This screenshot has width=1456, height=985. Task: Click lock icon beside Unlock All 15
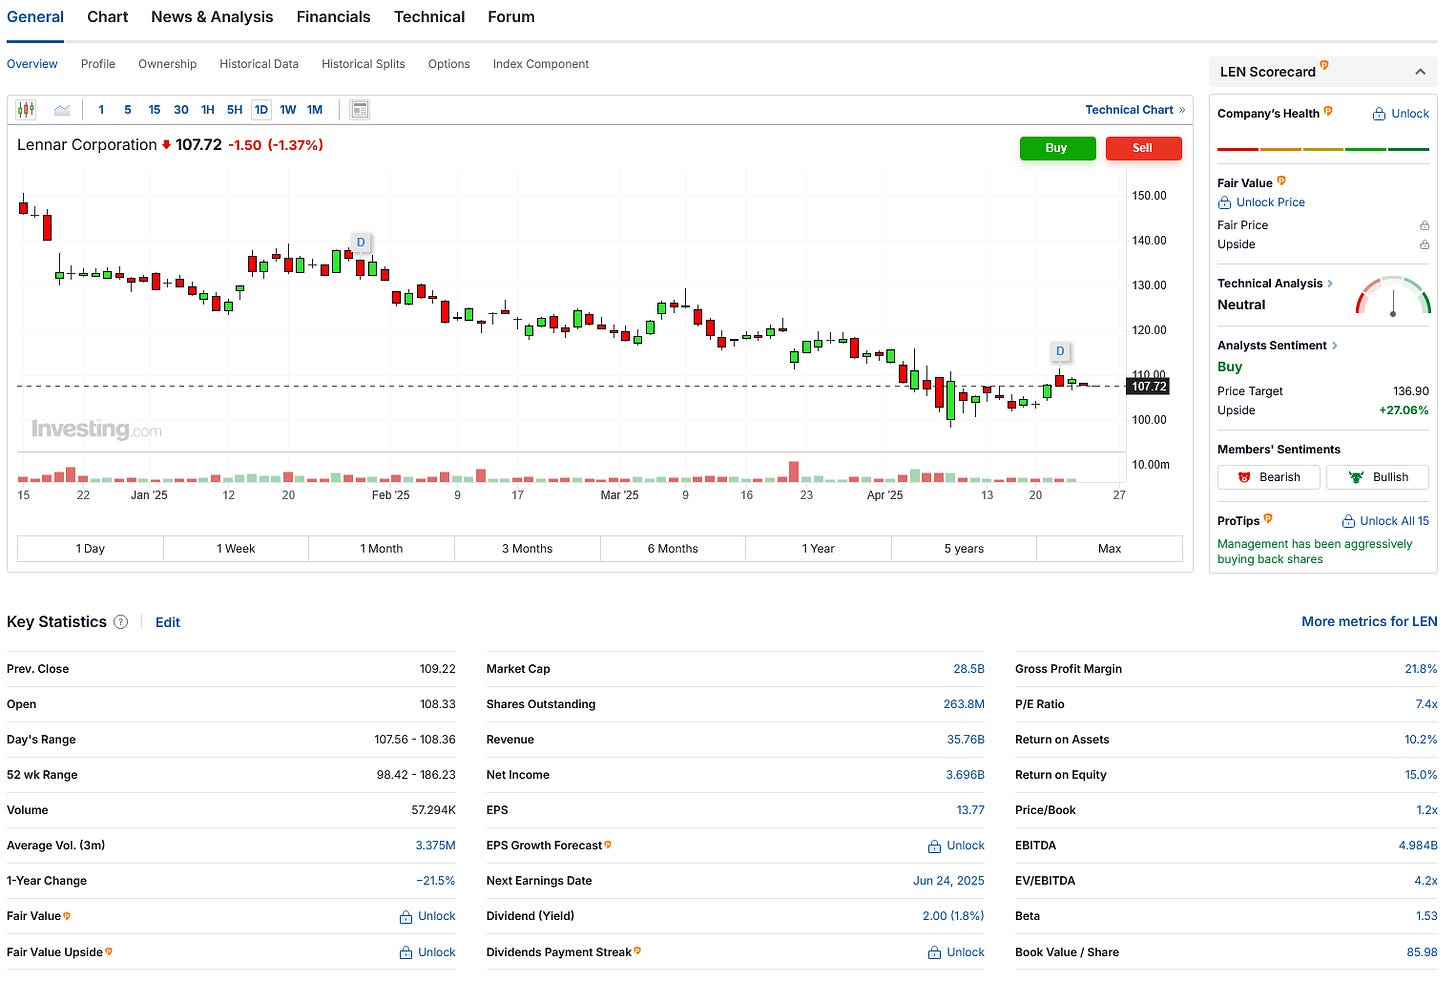pyautogui.click(x=1348, y=521)
